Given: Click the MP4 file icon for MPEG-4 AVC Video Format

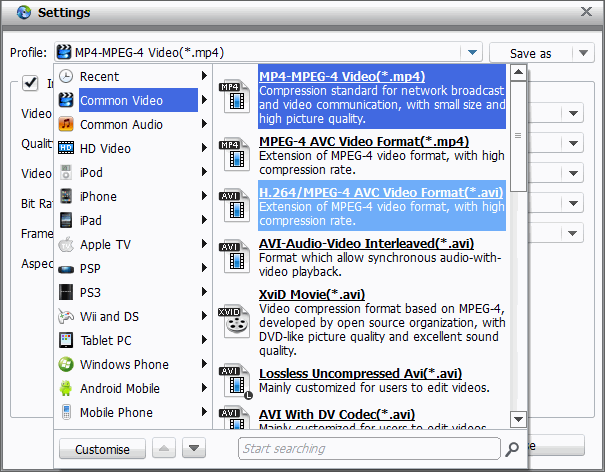Looking at the screenshot, I should pyautogui.click(x=234, y=154).
